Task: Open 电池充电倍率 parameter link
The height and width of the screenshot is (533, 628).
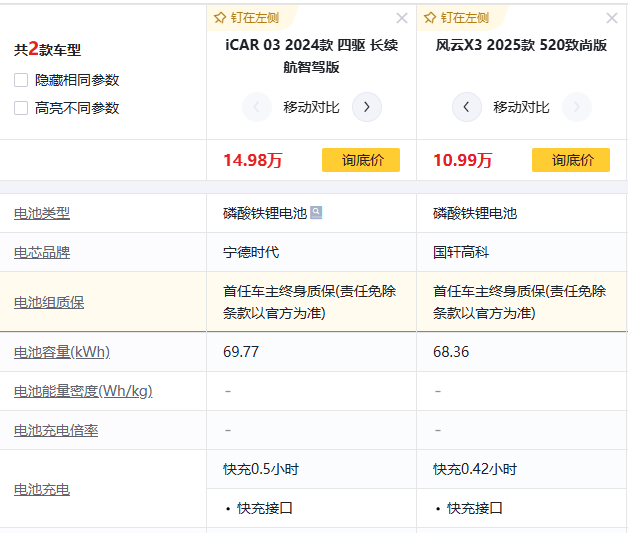Action: pyautogui.click(x=56, y=430)
